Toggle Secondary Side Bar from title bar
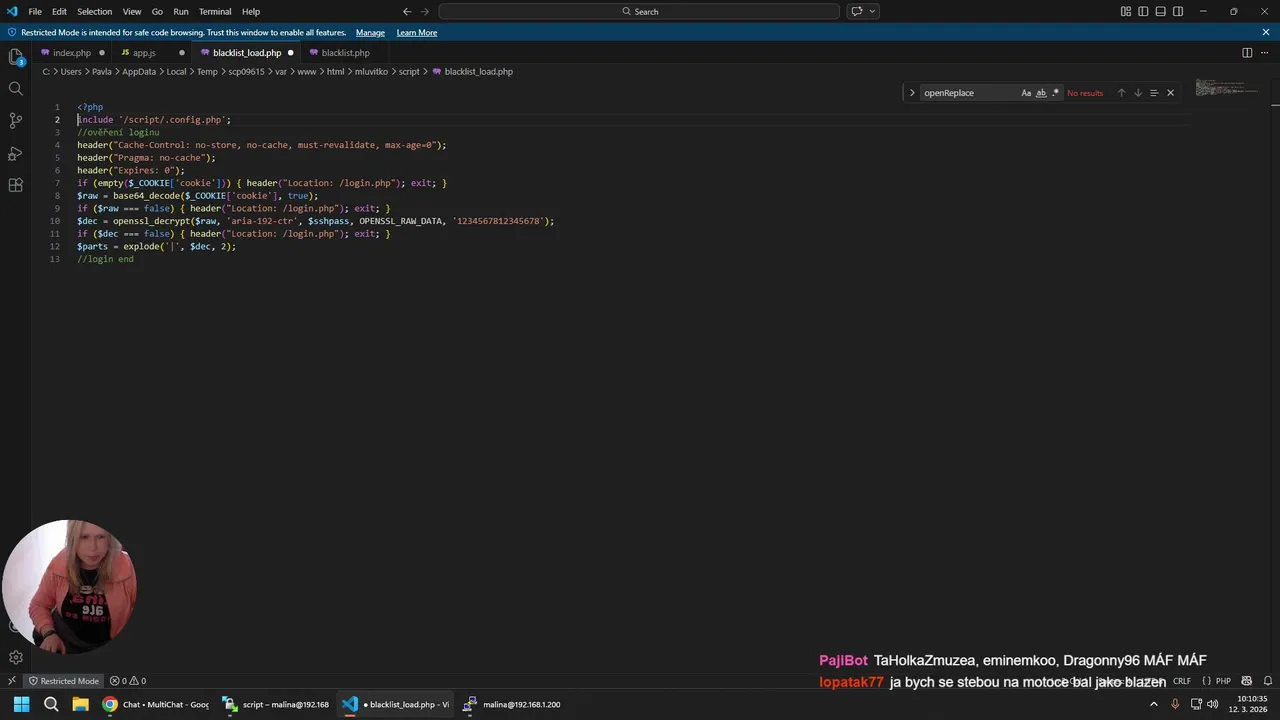The image size is (1280, 720). [1178, 11]
